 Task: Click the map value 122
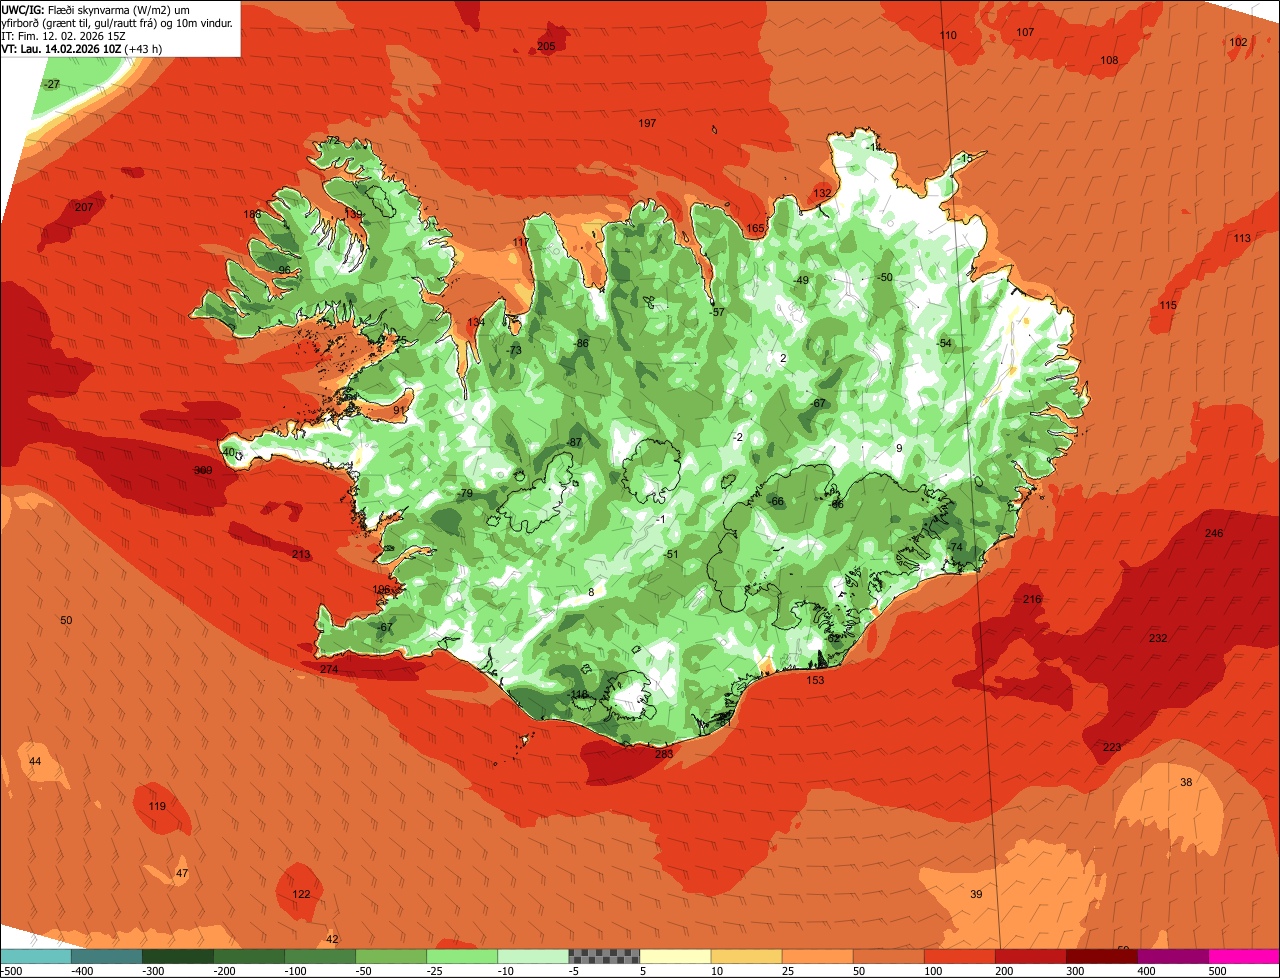[x=301, y=895]
